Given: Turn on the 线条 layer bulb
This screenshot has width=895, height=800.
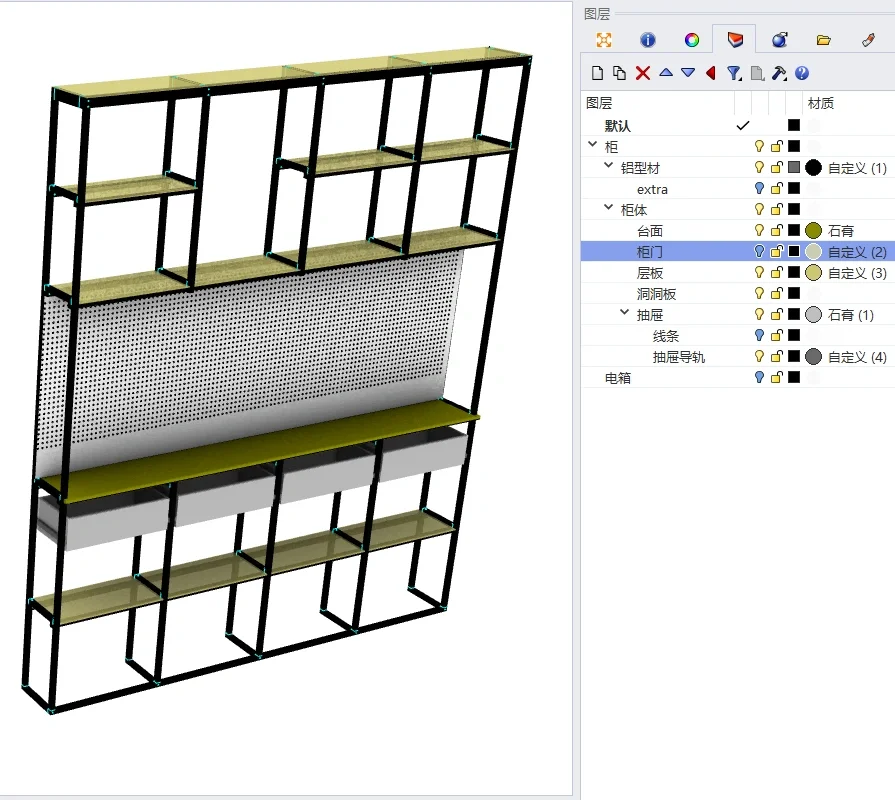Looking at the screenshot, I should [x=759, y=336].
